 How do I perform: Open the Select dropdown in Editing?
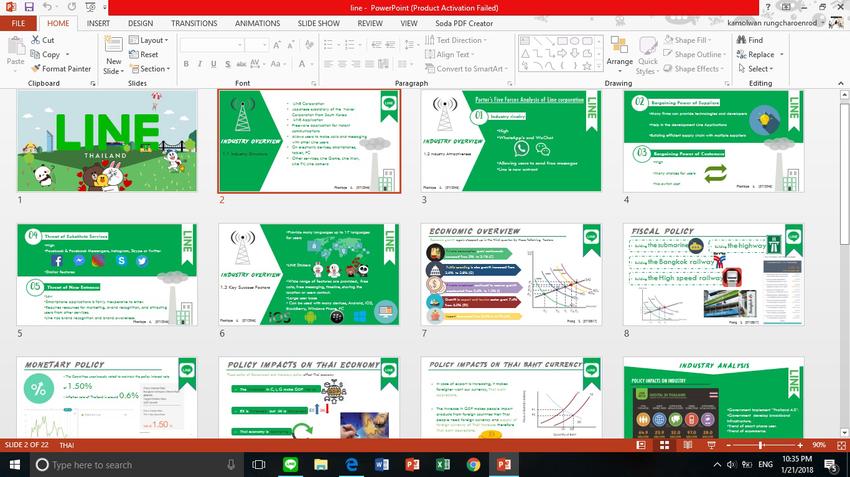coord(756,69)
